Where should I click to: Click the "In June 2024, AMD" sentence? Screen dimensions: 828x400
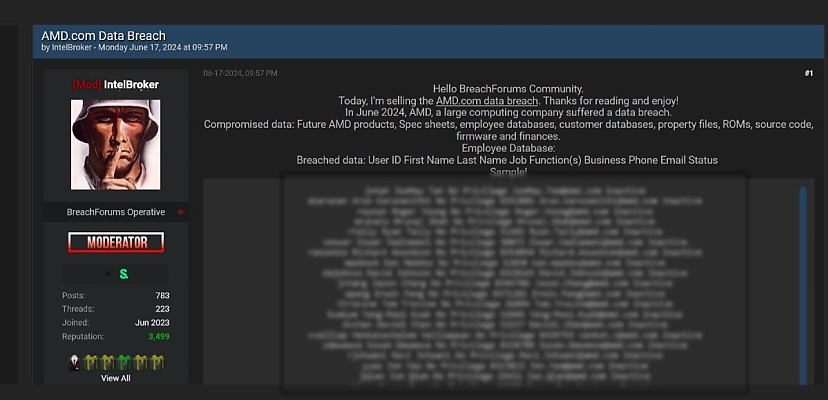pyautogui.click(x=508, y=113)
